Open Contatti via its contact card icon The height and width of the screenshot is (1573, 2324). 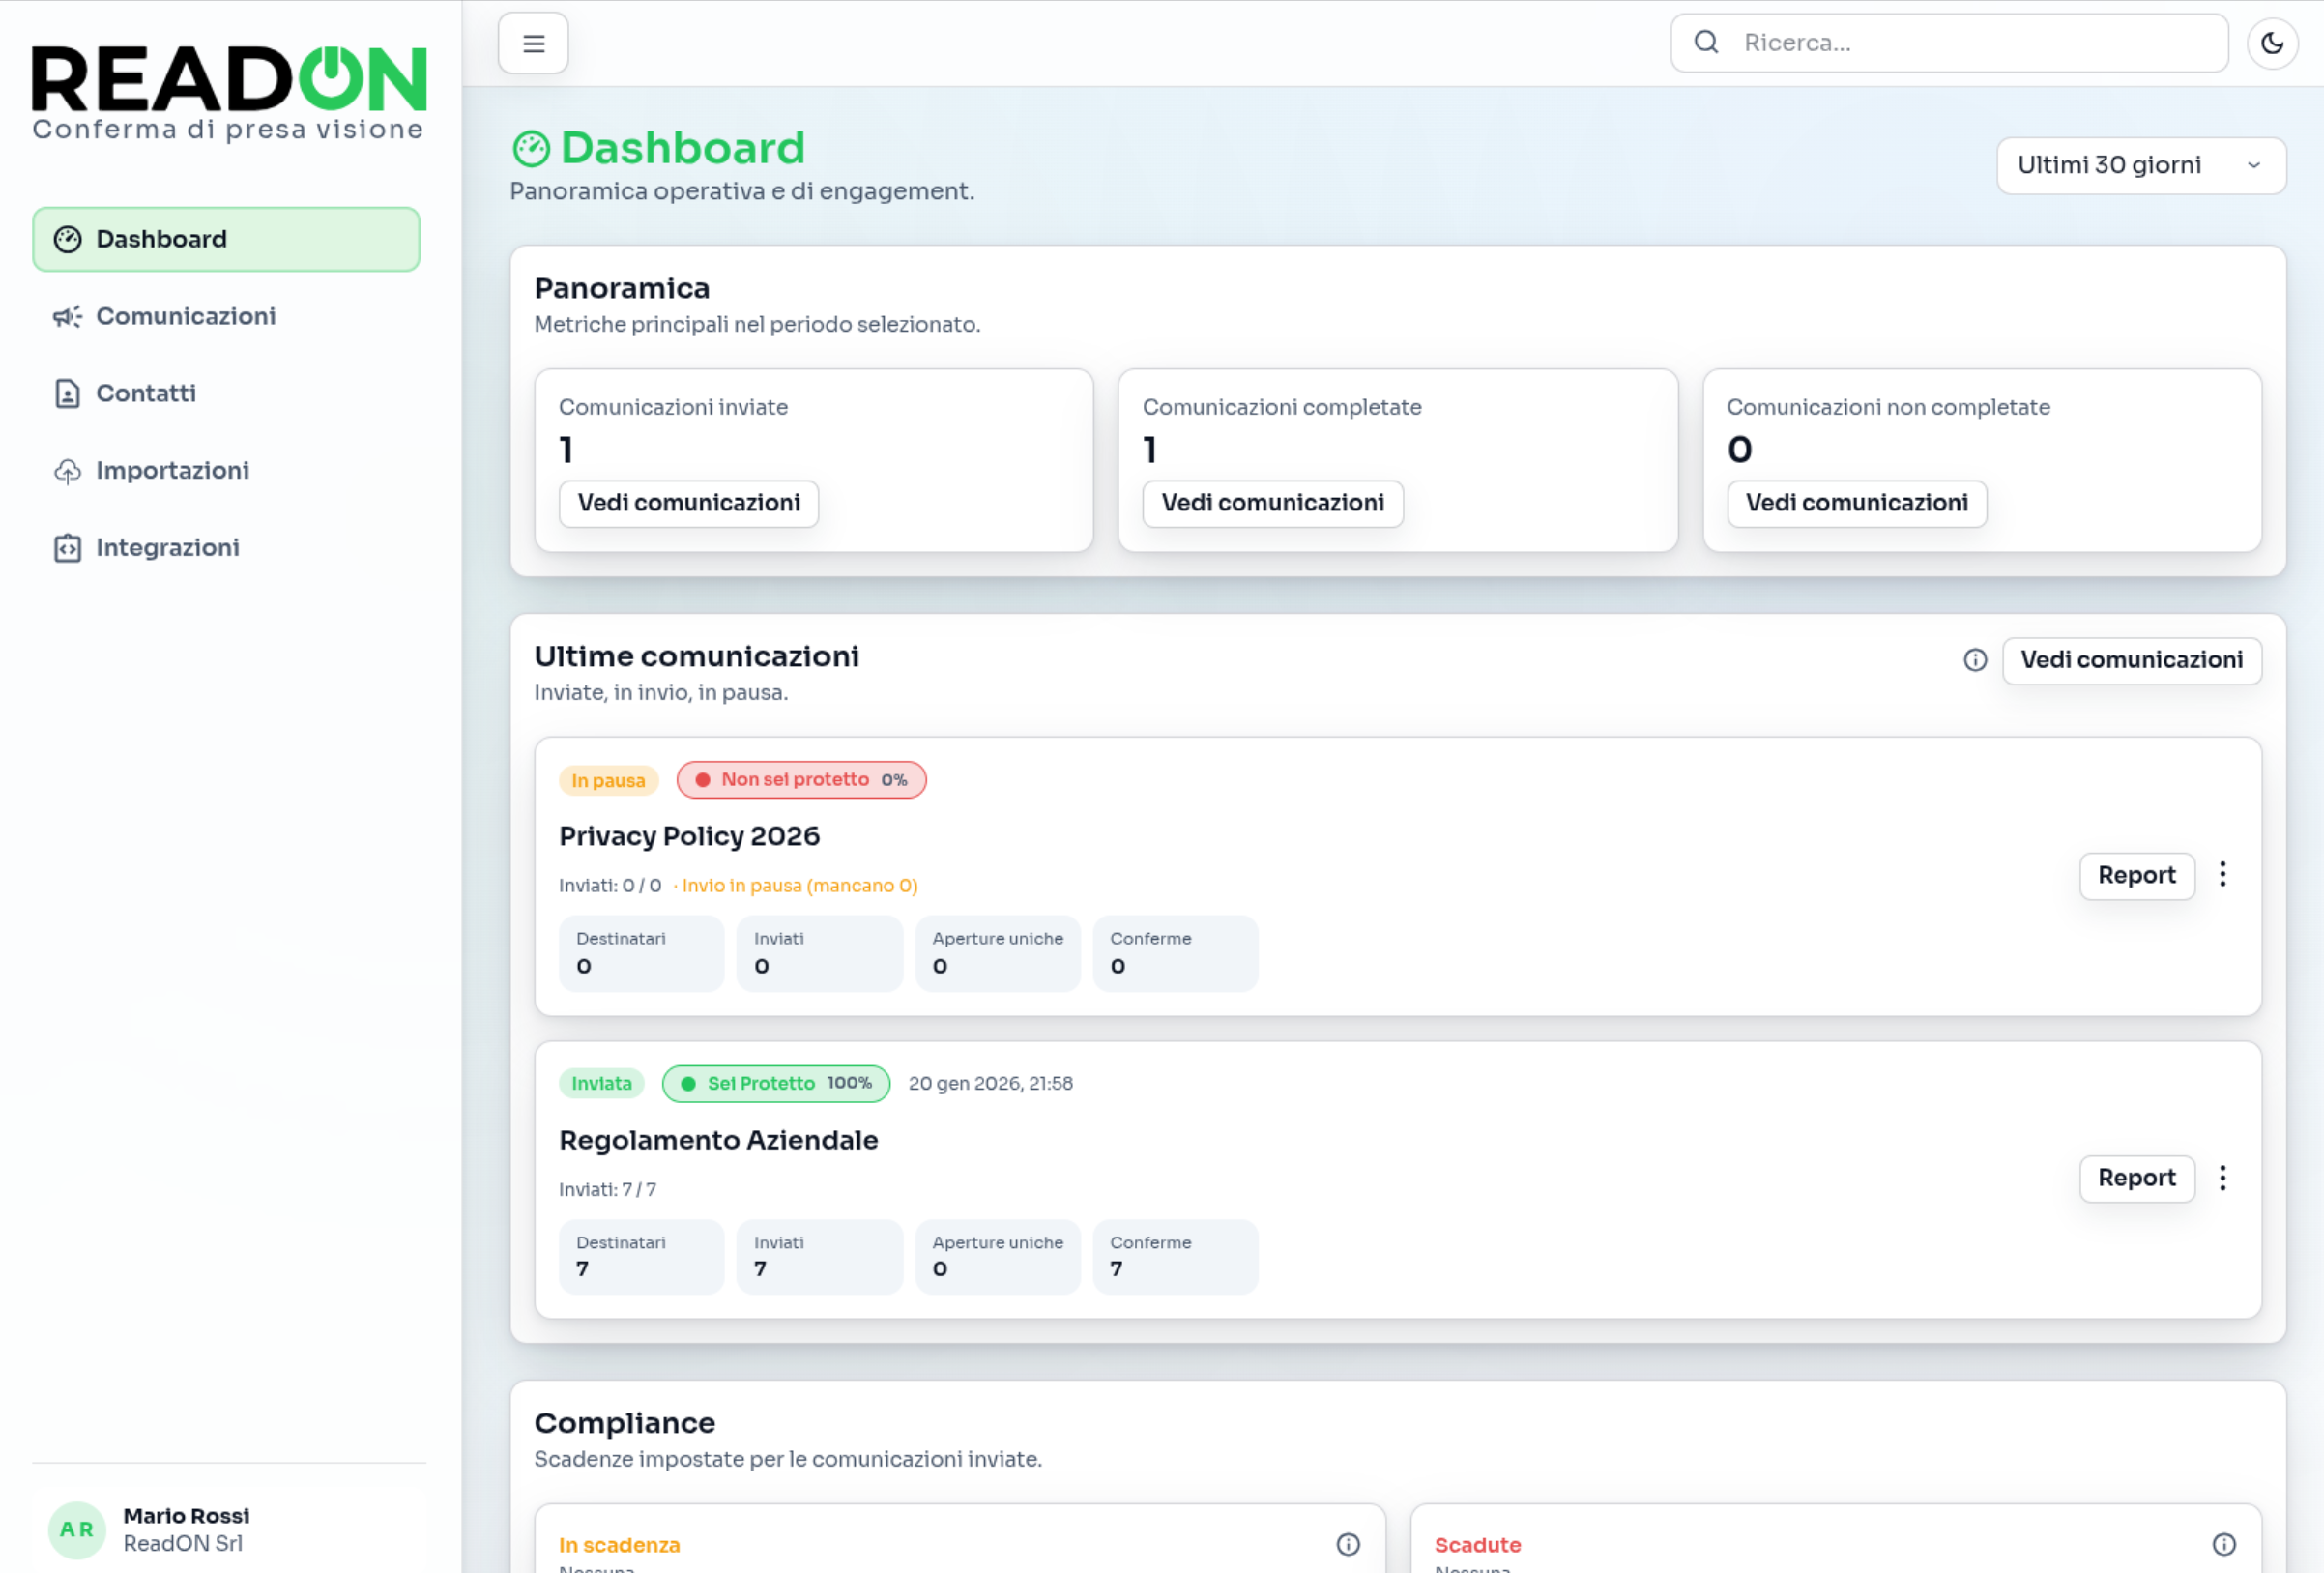click(66, 393)
